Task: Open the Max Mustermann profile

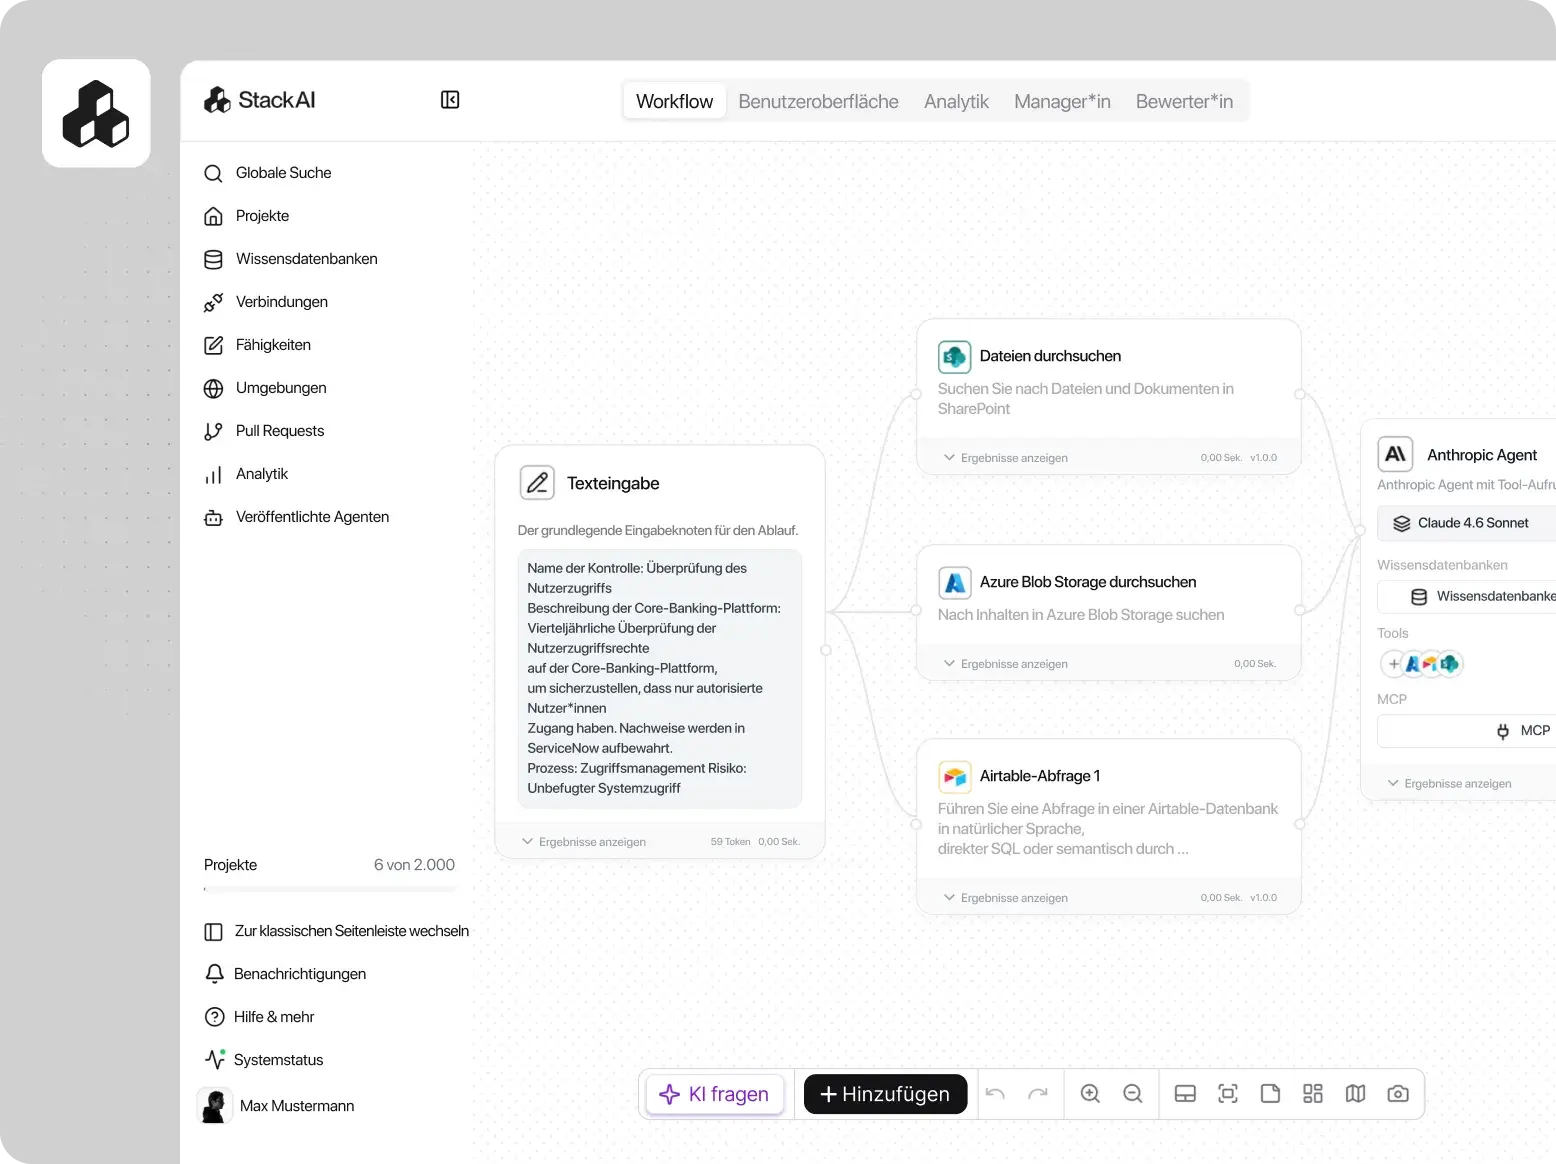Action: pos(278,1107)
